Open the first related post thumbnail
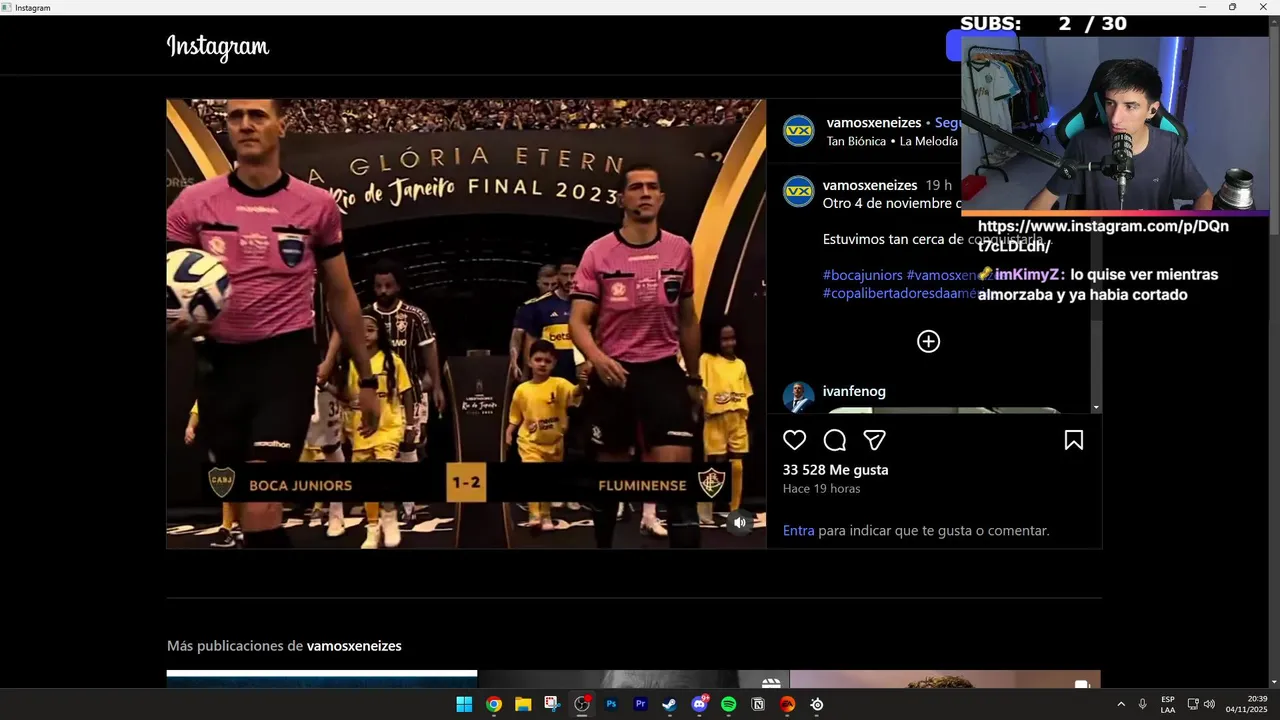 [322, 679]
